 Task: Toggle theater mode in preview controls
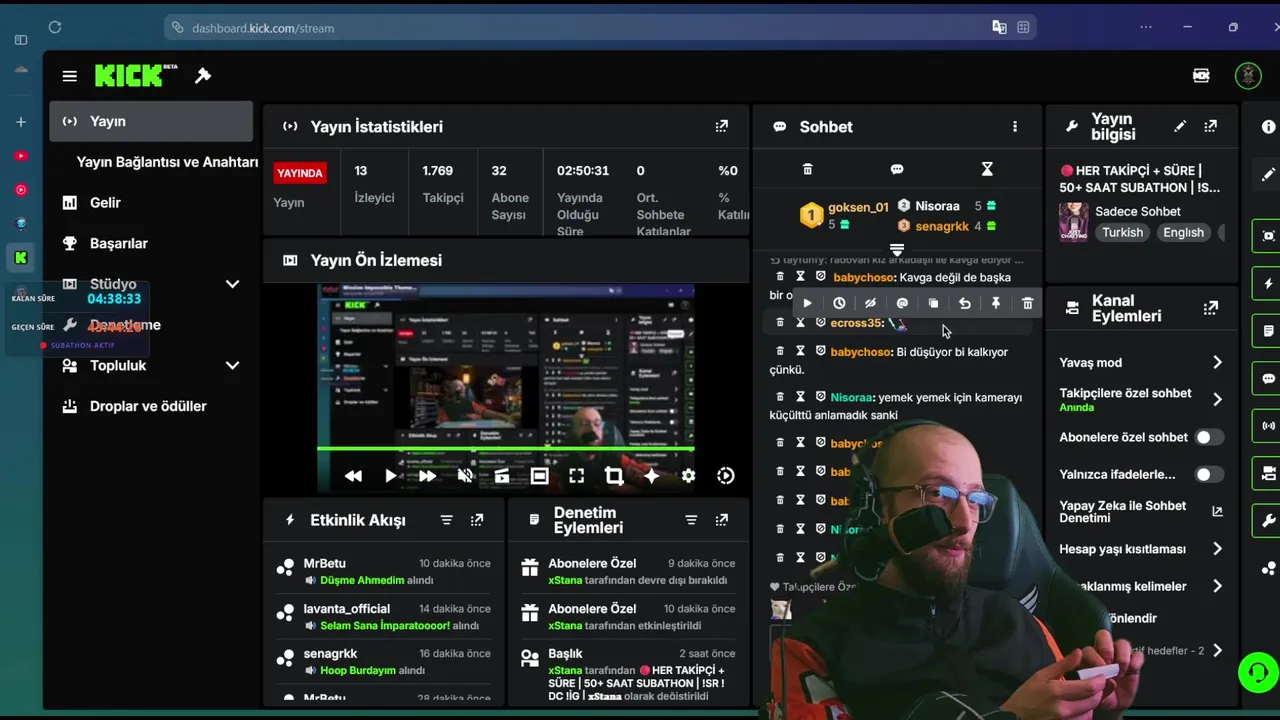(539, 476)
